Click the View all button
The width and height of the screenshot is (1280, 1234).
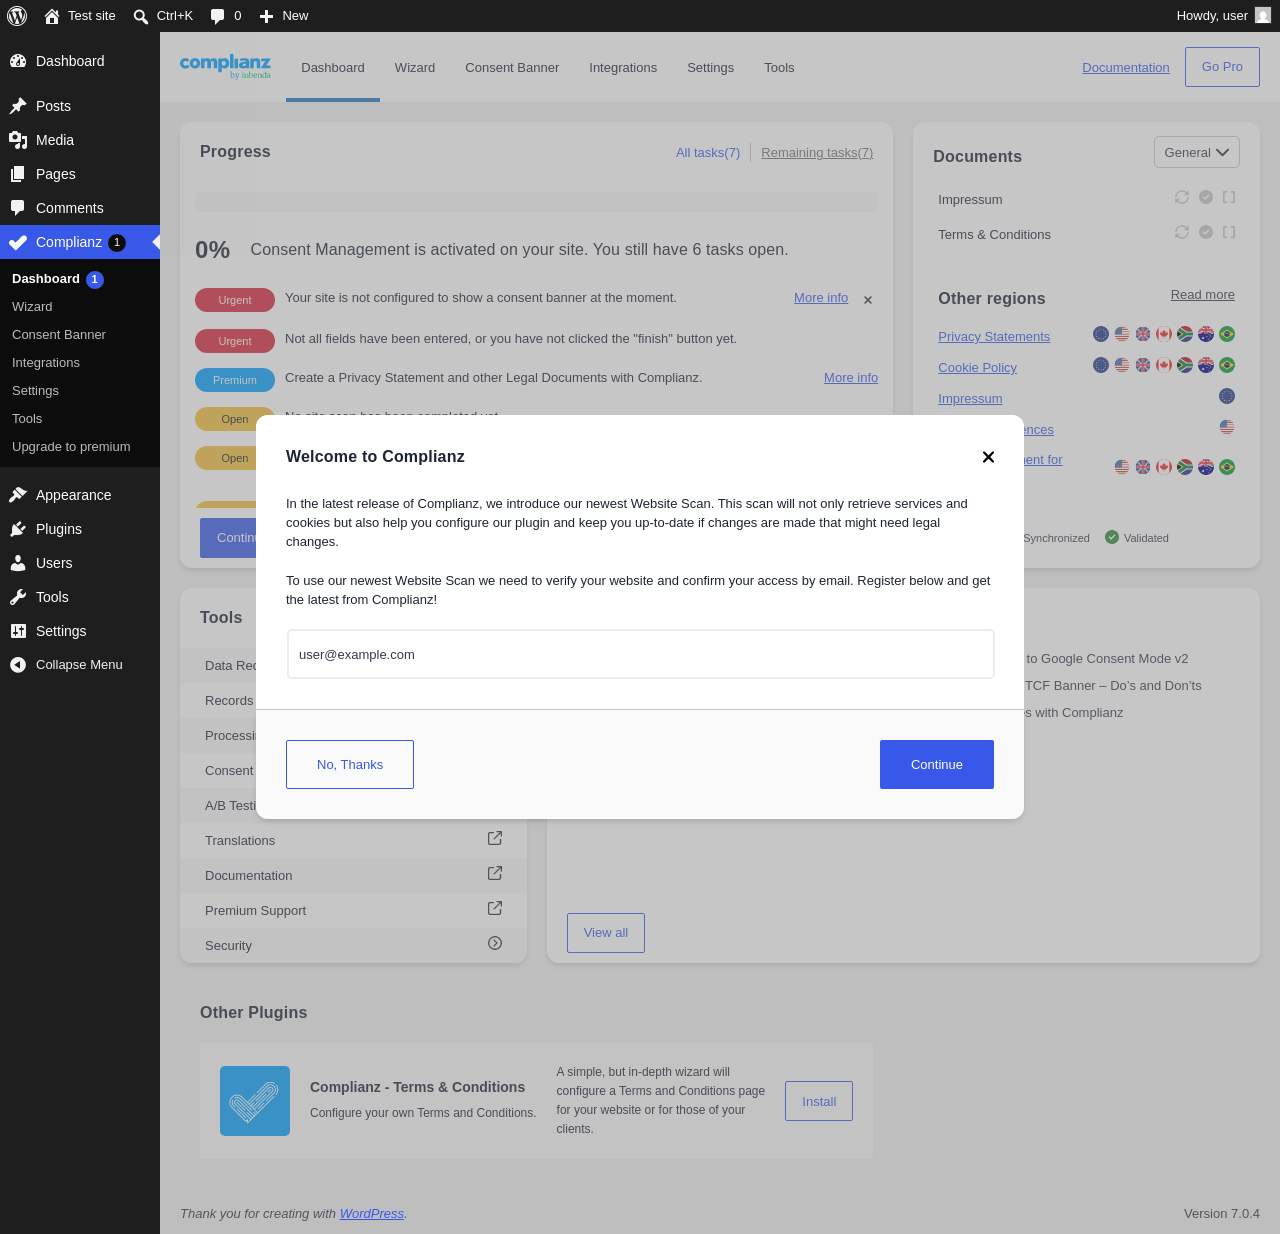pyautogui.click(x=606, y=933)
